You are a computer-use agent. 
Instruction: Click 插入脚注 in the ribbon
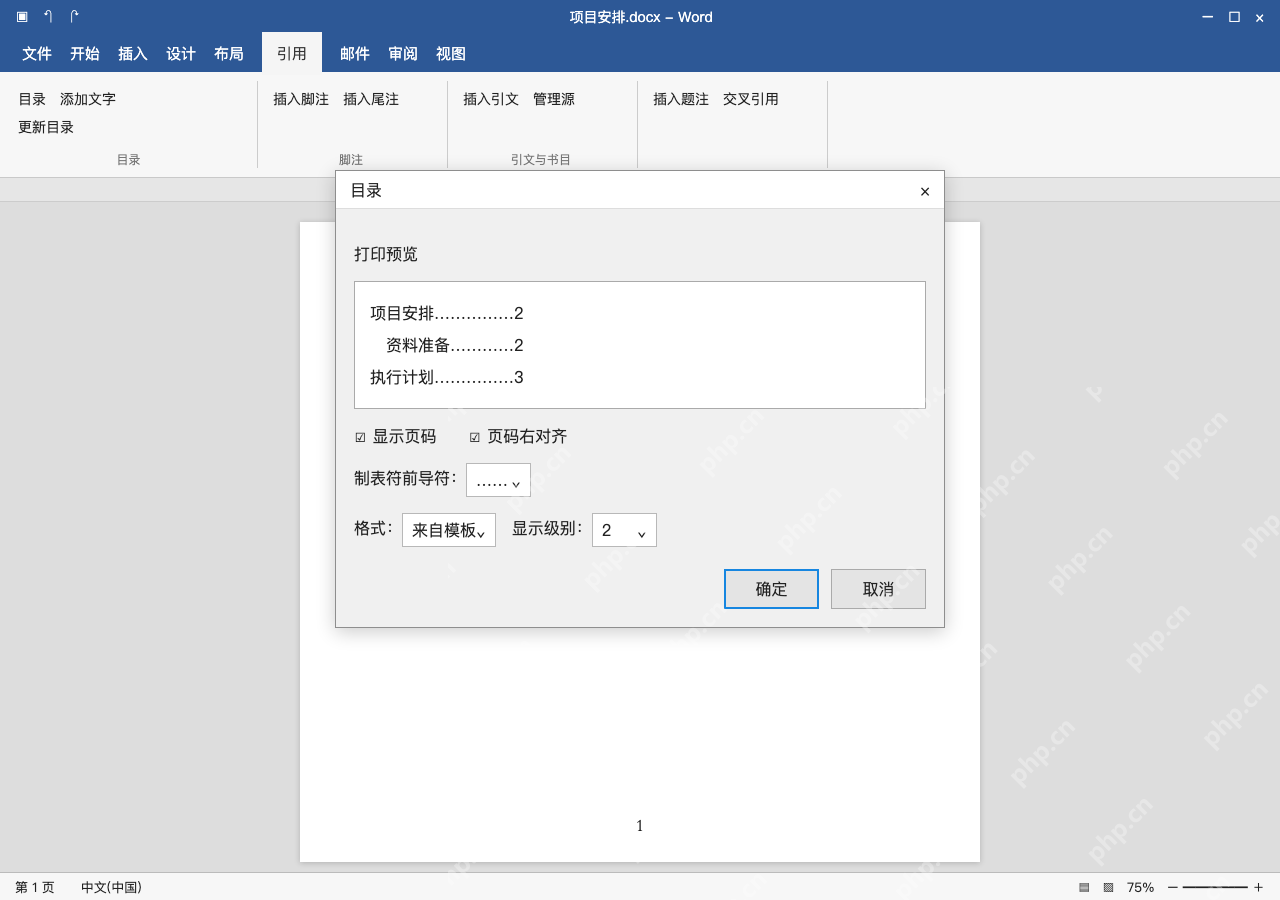pos(301,99)
